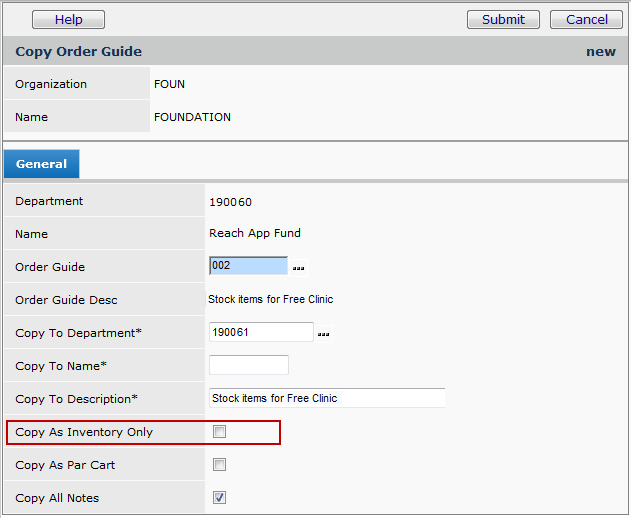Select the empty Copy To Name field
Image resolution: width=631 pixels, height=518 pixels.
[x=248, y=365]
